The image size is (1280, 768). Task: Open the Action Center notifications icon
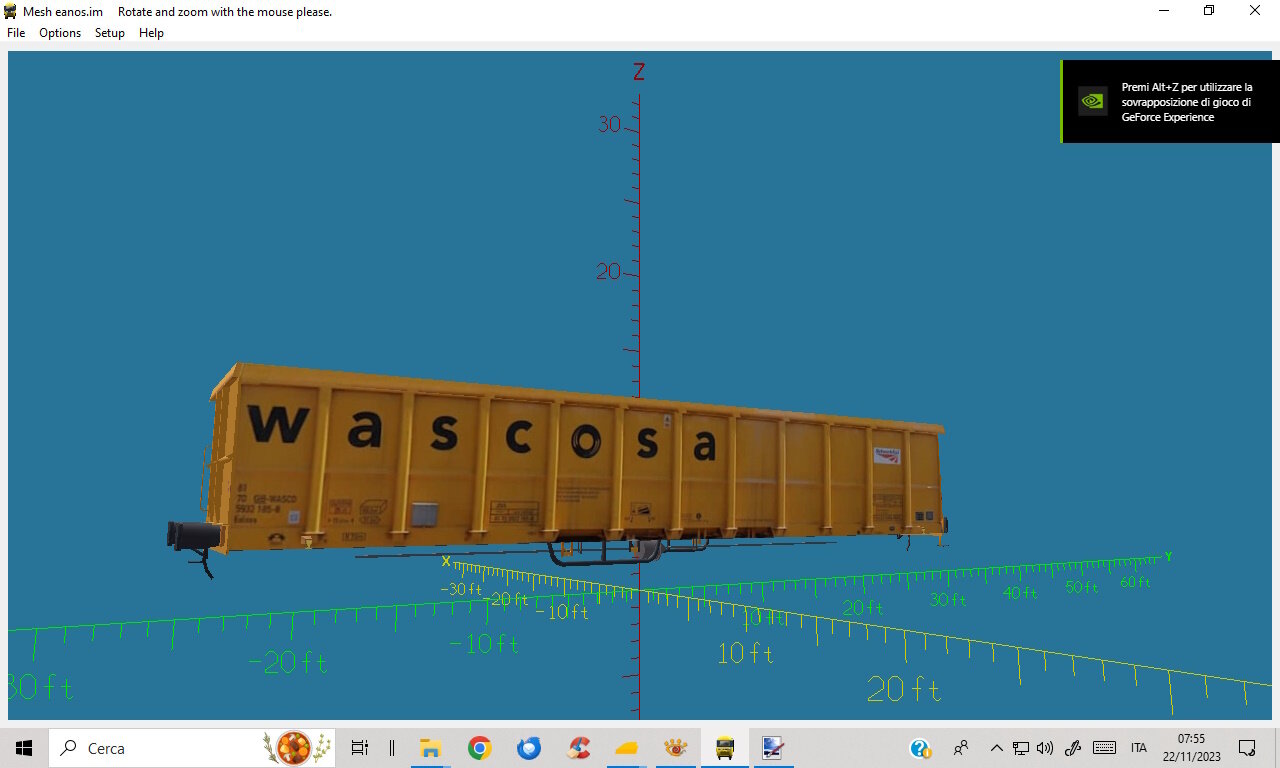coord(1248,748)
